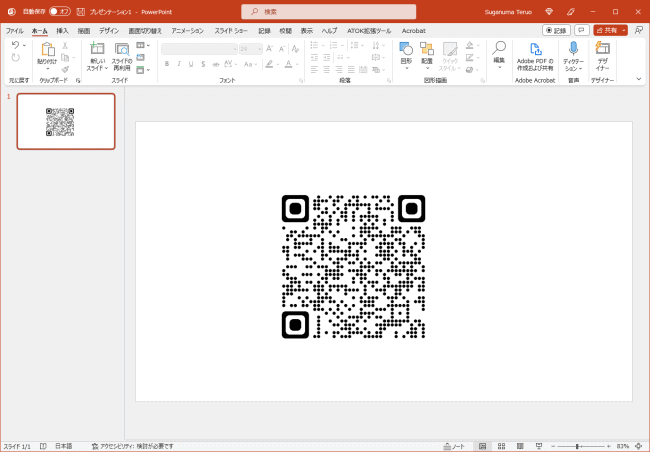This screenshot has height=452, width=650.
Task: Open the font name combo box
Action: pos(199,49)
